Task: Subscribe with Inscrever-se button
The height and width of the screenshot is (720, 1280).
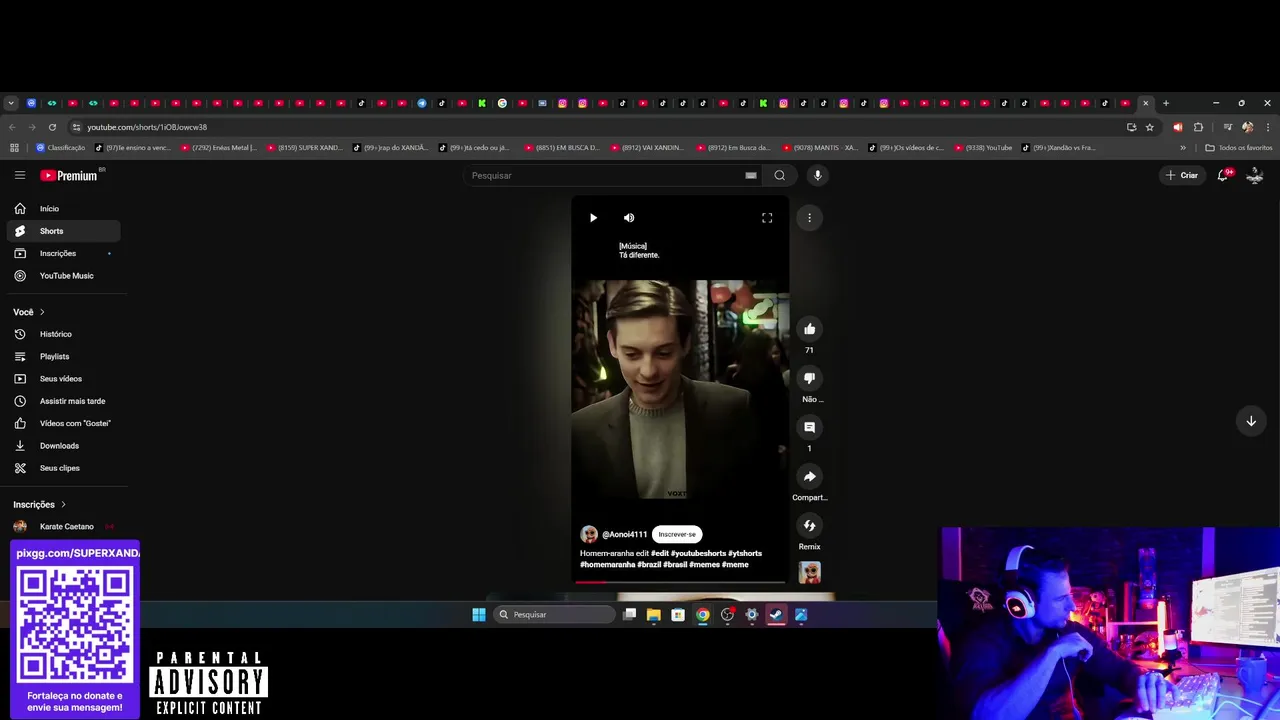Action: tap(677, 534)
